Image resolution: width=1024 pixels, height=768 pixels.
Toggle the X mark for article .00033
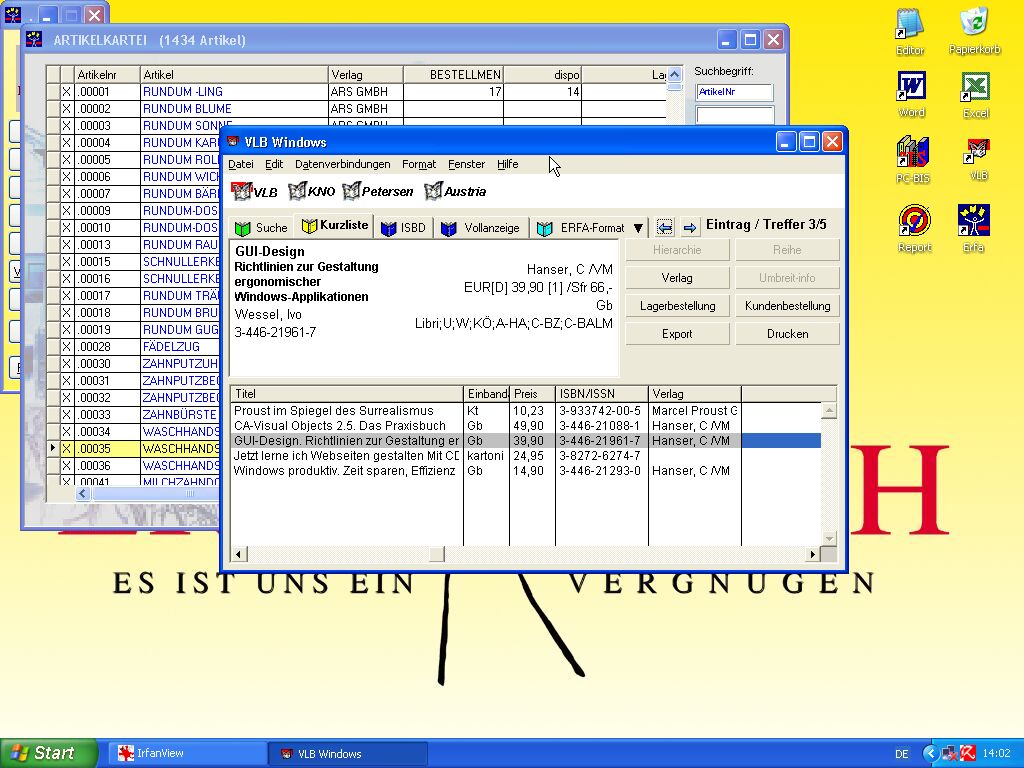coord(66,414)
